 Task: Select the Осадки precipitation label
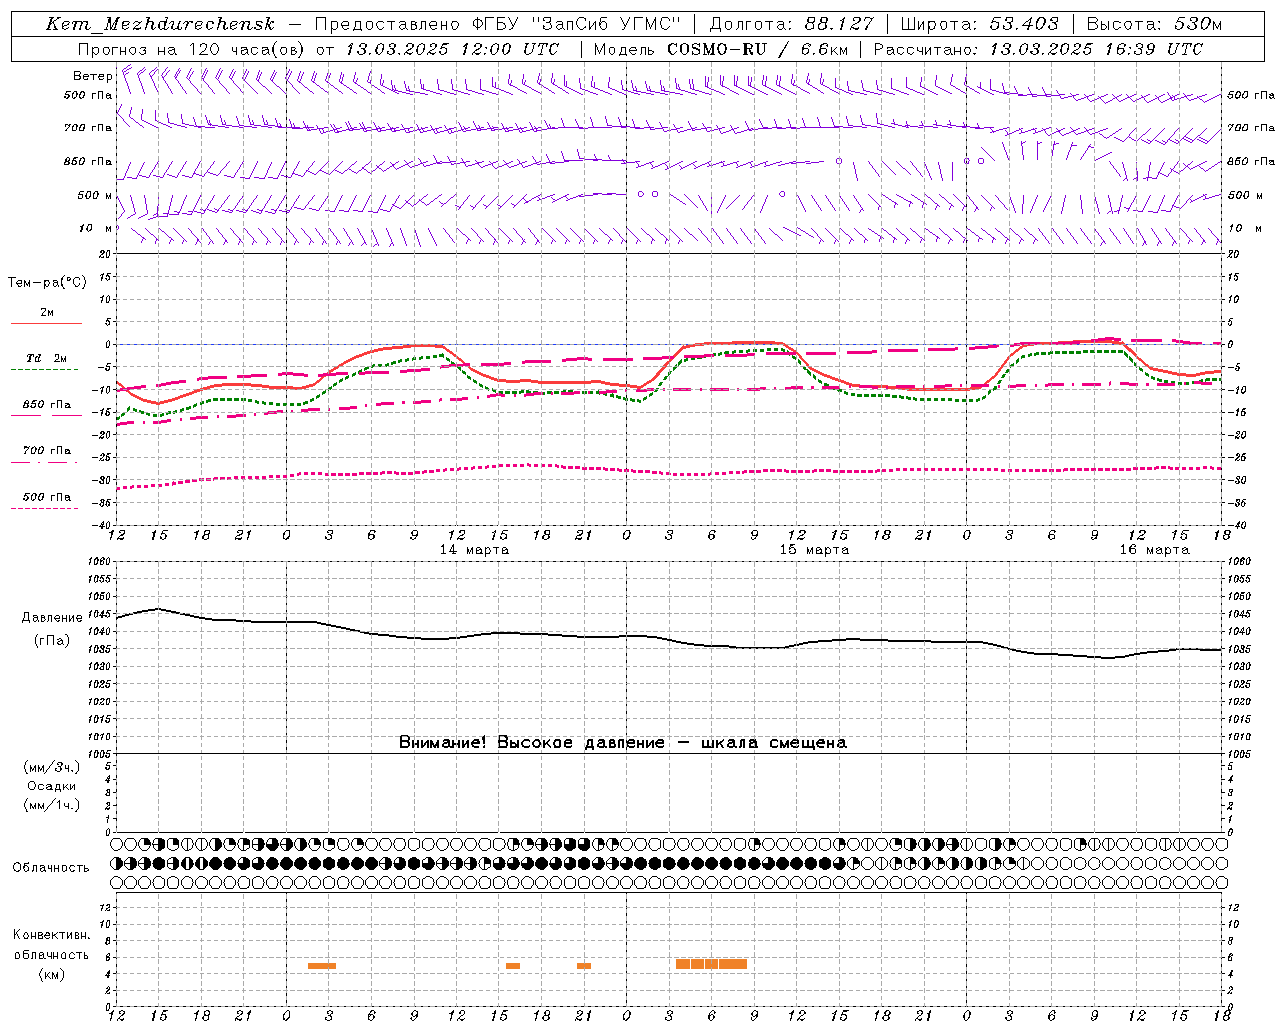(x=52, y=786)
